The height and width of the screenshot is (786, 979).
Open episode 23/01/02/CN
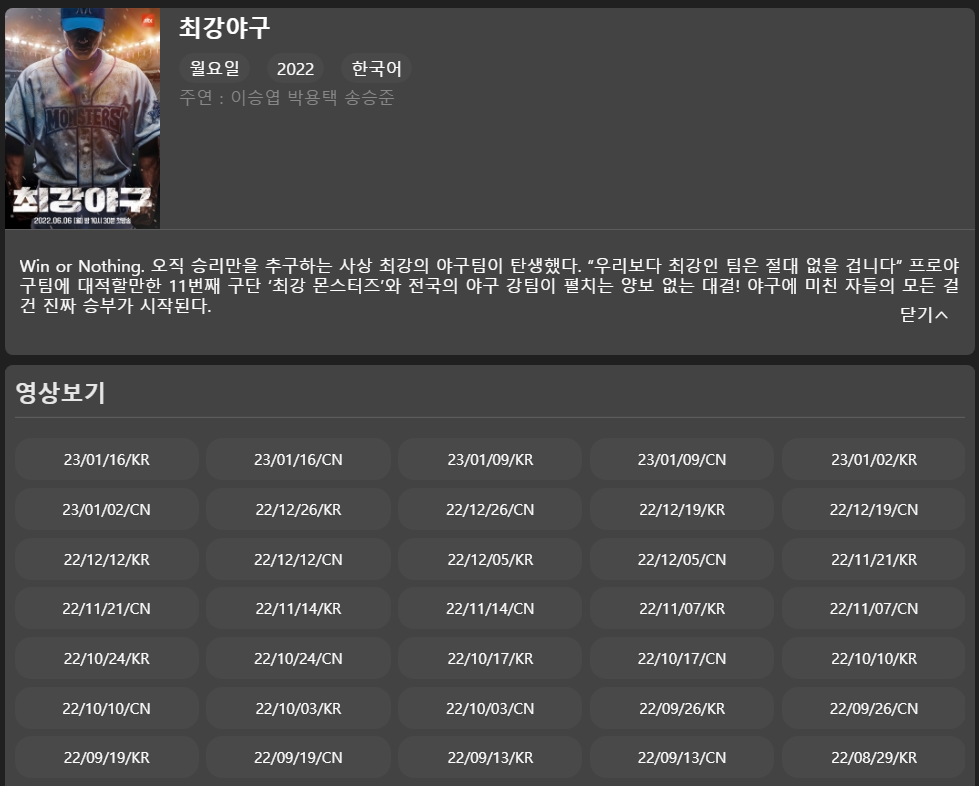pos(107,509)
